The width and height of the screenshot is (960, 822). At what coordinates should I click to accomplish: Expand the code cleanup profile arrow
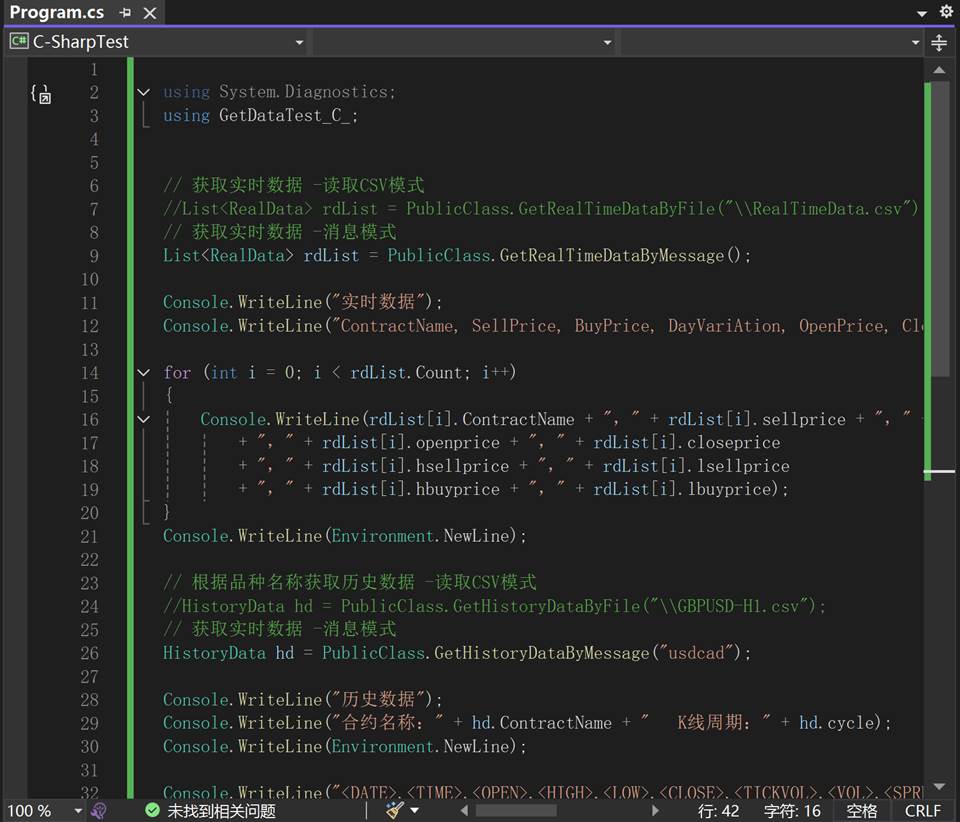coord(415,810)
